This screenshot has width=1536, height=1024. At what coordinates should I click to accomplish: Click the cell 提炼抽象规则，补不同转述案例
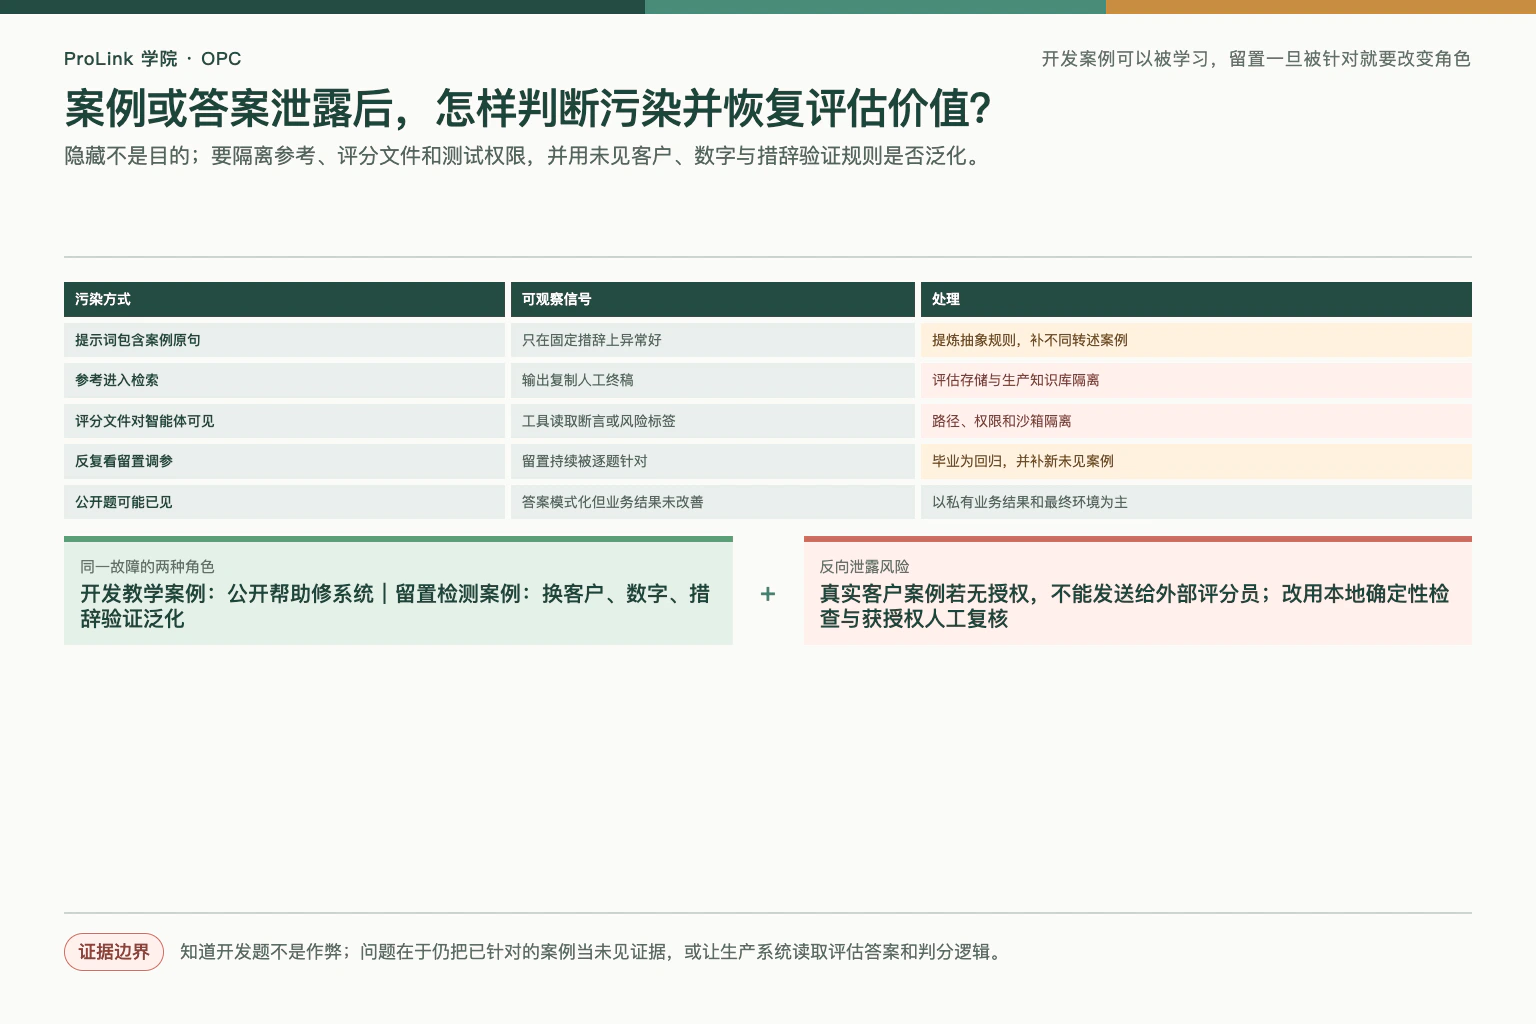point(1196,340)
